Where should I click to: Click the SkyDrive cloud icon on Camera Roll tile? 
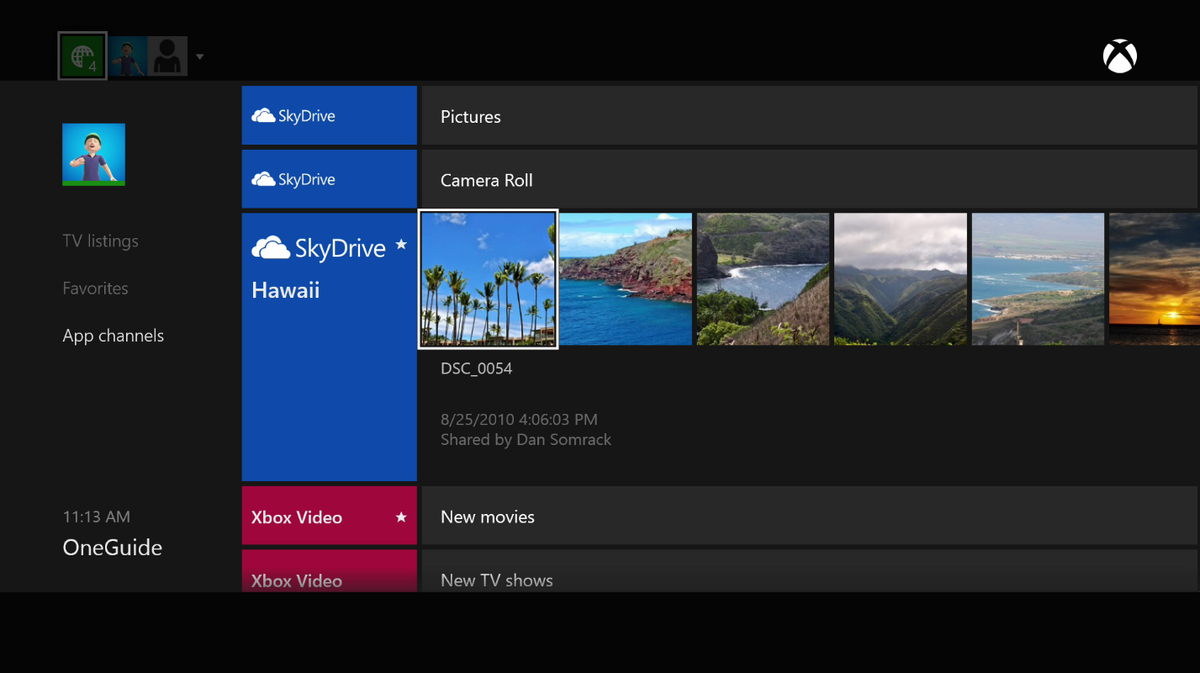tap(261, 178)
